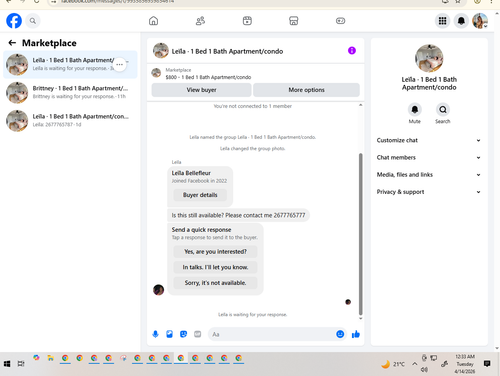Open the emoji picker in message field
The image size is (500, 376).
[340, 334]
